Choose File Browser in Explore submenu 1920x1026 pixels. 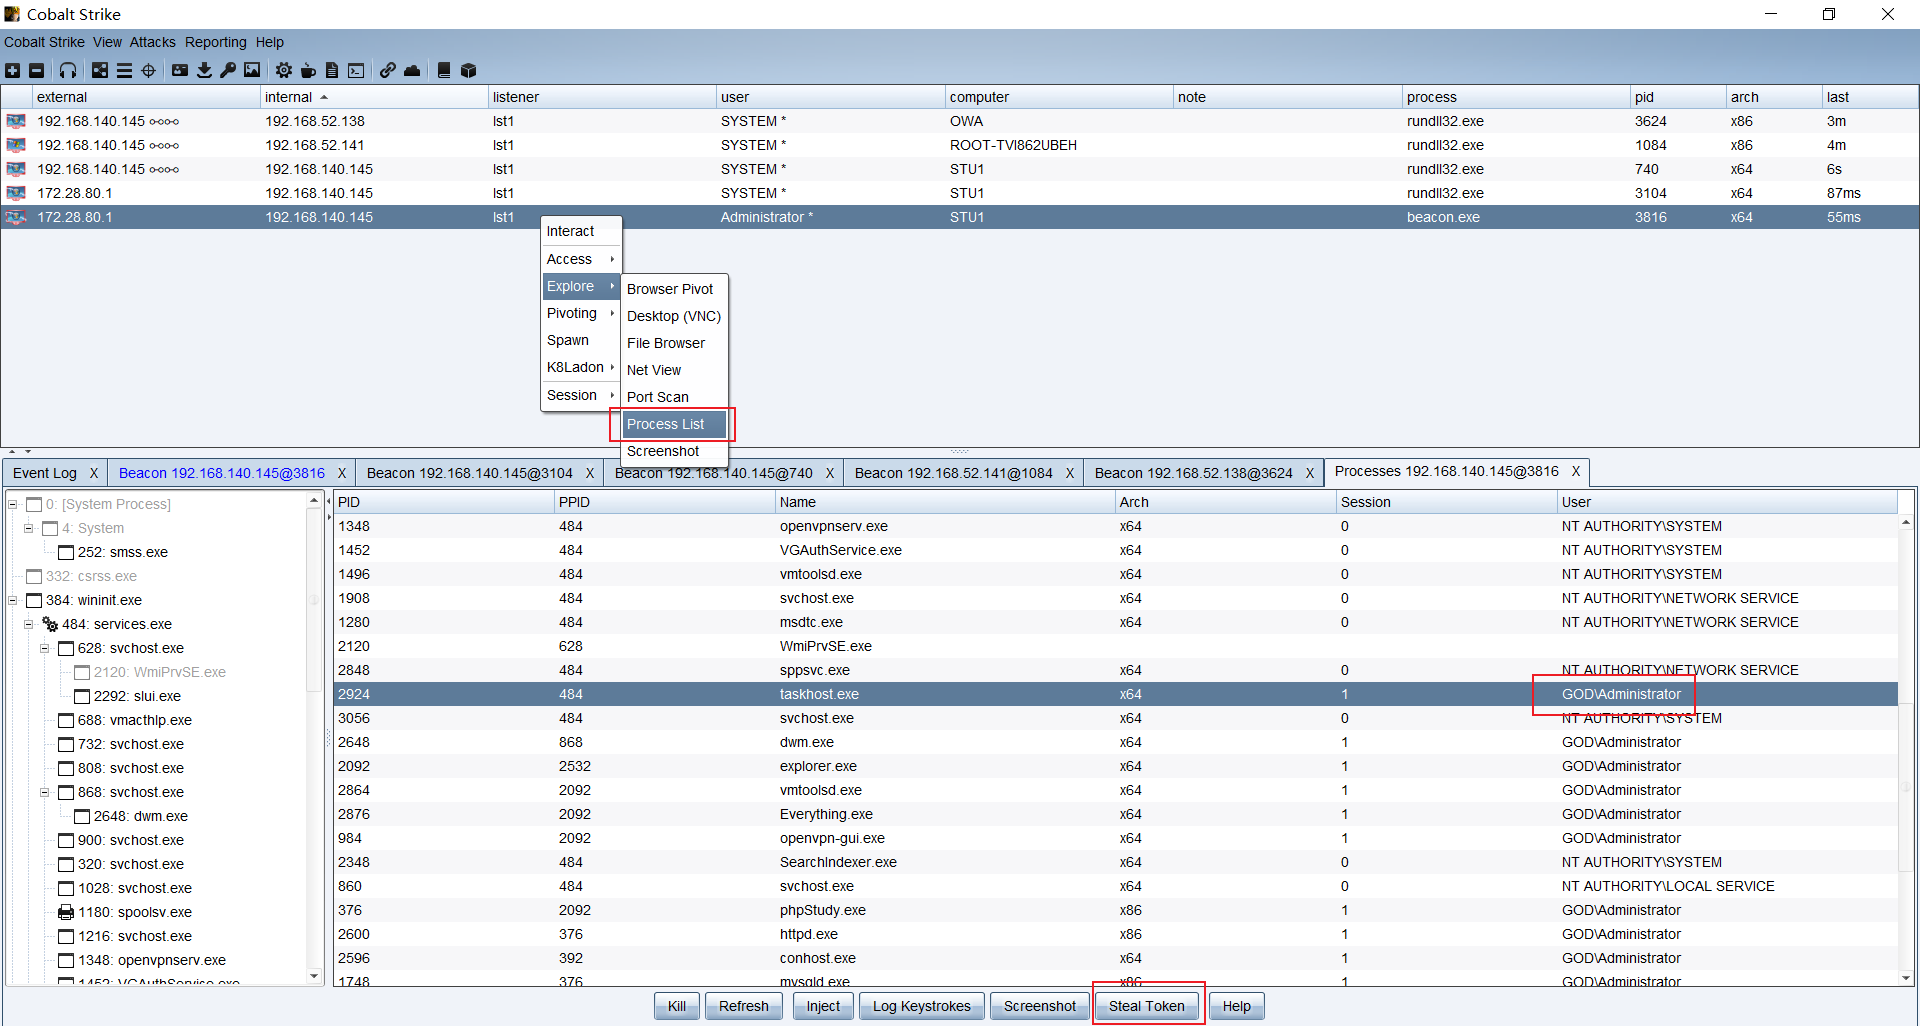(x=673, y=343)
